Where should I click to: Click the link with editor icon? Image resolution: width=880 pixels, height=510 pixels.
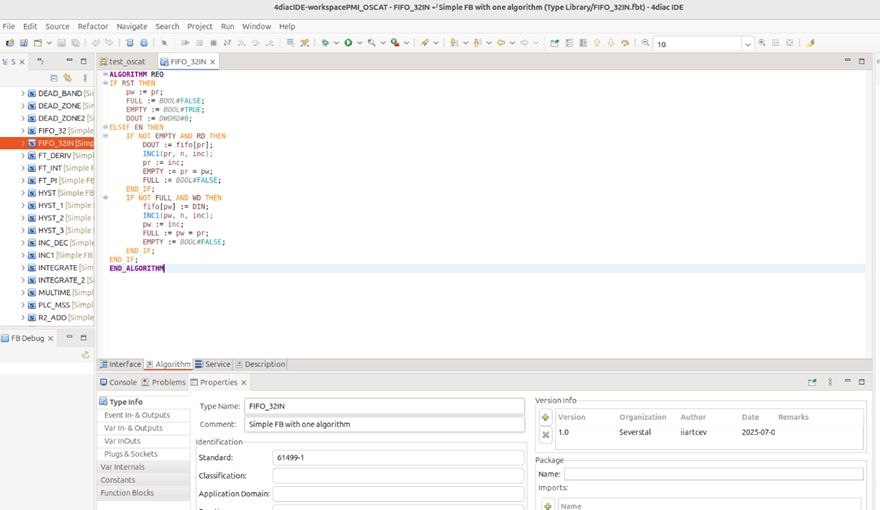point(68,78)
